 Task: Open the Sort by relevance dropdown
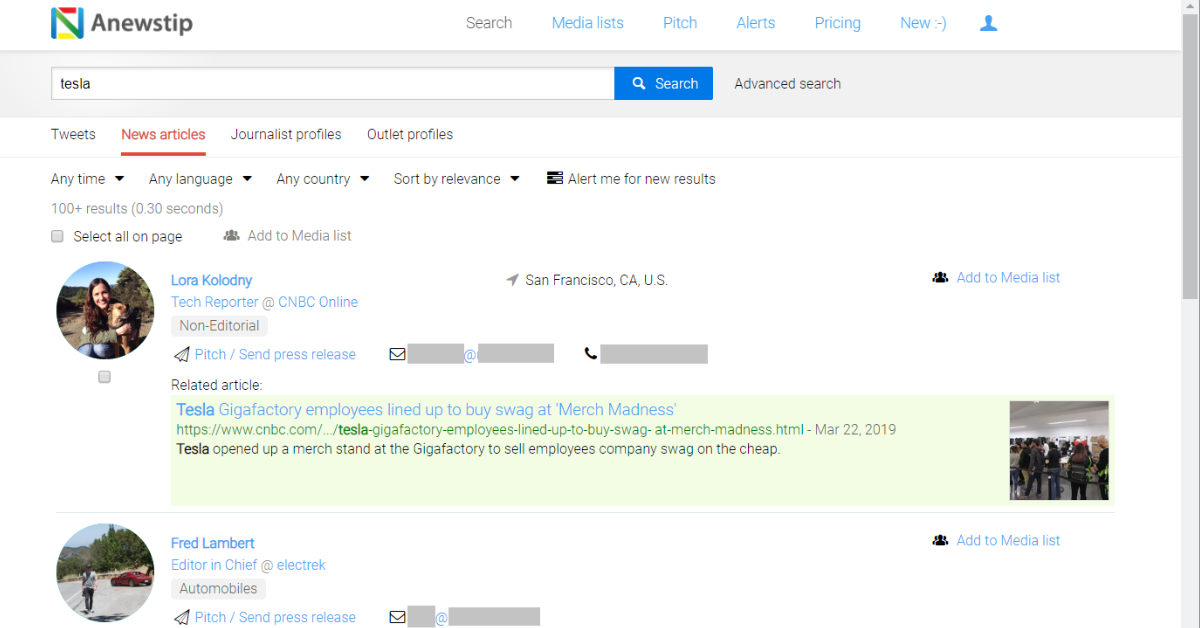coord(457,179)
